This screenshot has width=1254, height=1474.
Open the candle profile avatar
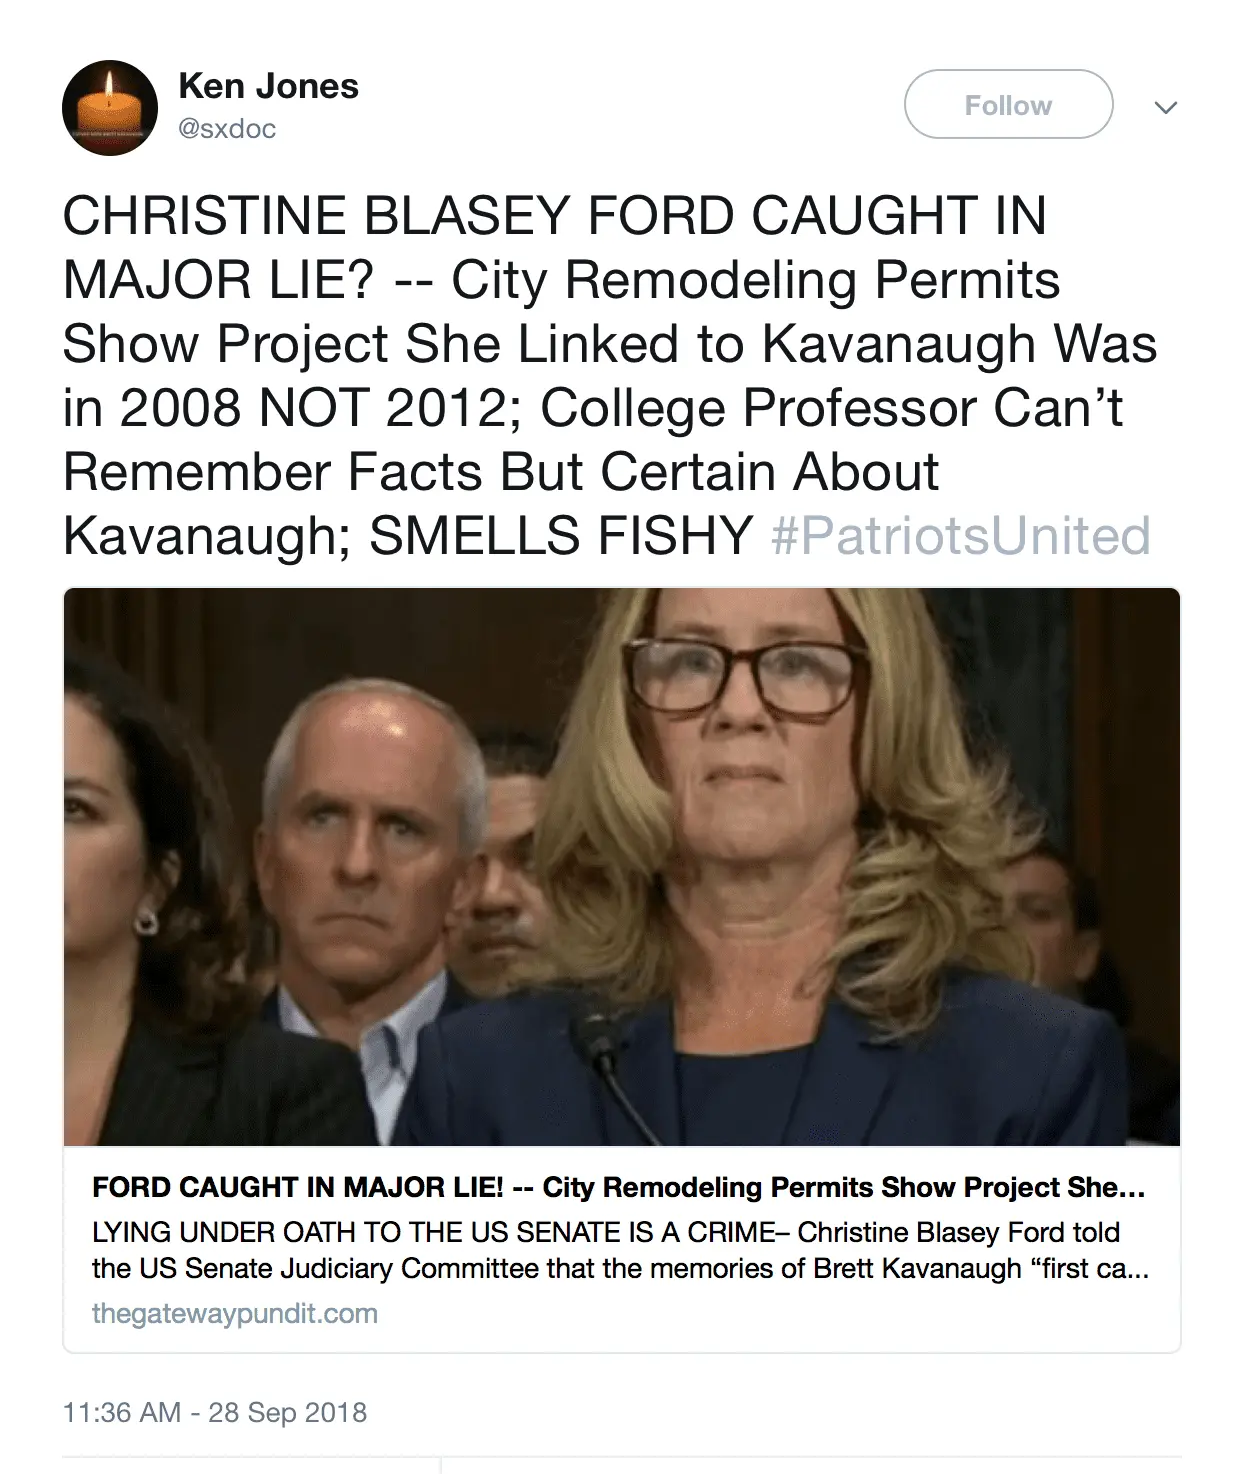110,108
